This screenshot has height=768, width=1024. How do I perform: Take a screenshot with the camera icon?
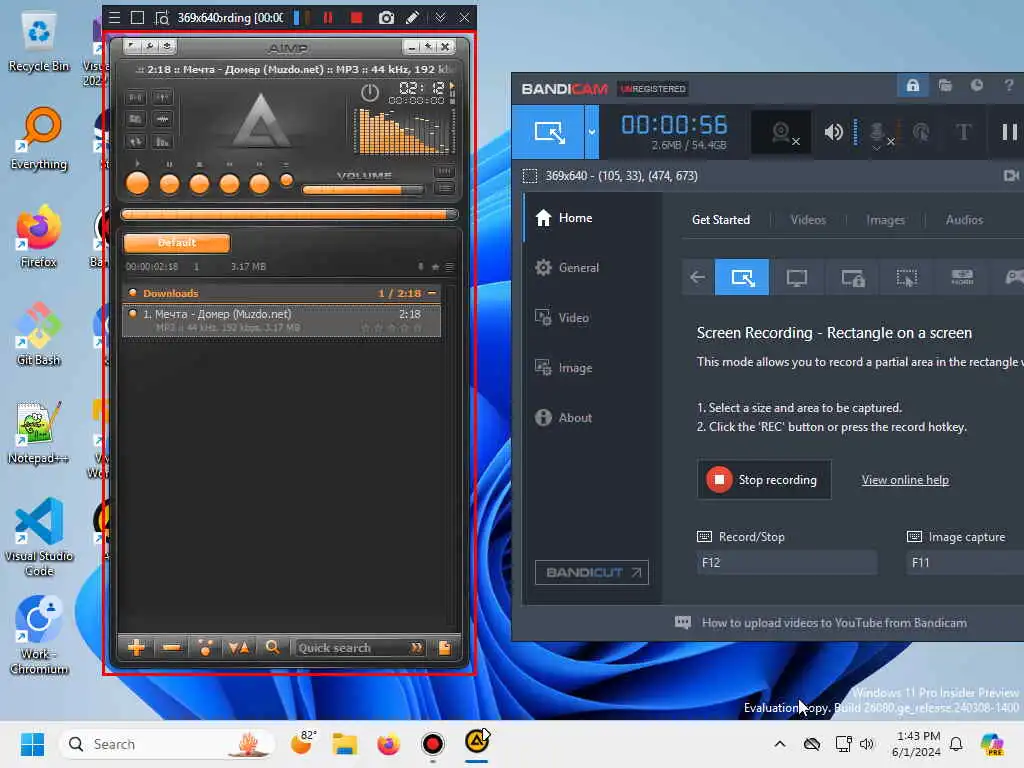click(x=386, y=18)
